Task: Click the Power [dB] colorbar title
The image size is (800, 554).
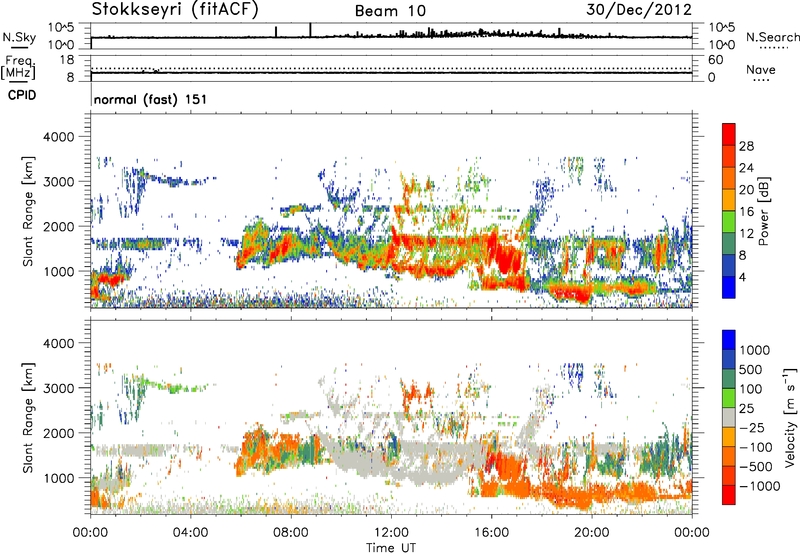Action: (763, 211)
